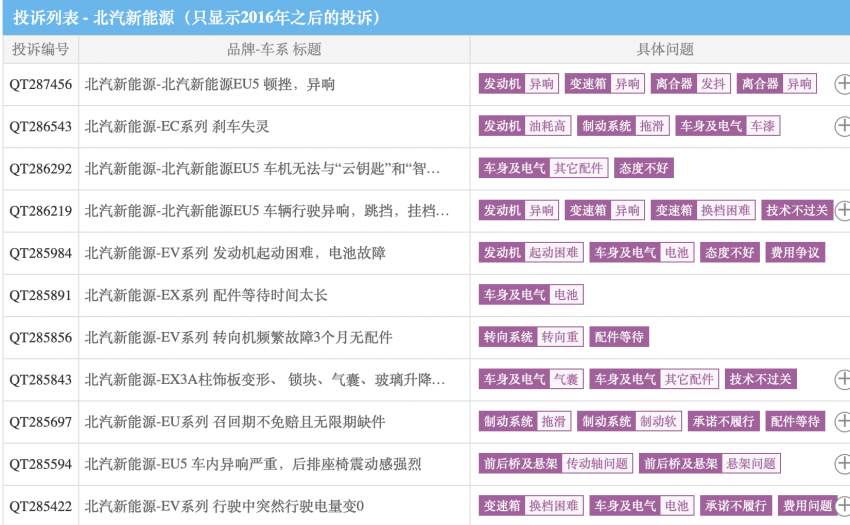Expand additional tags for QT285422 row

[x=842, y=506]
